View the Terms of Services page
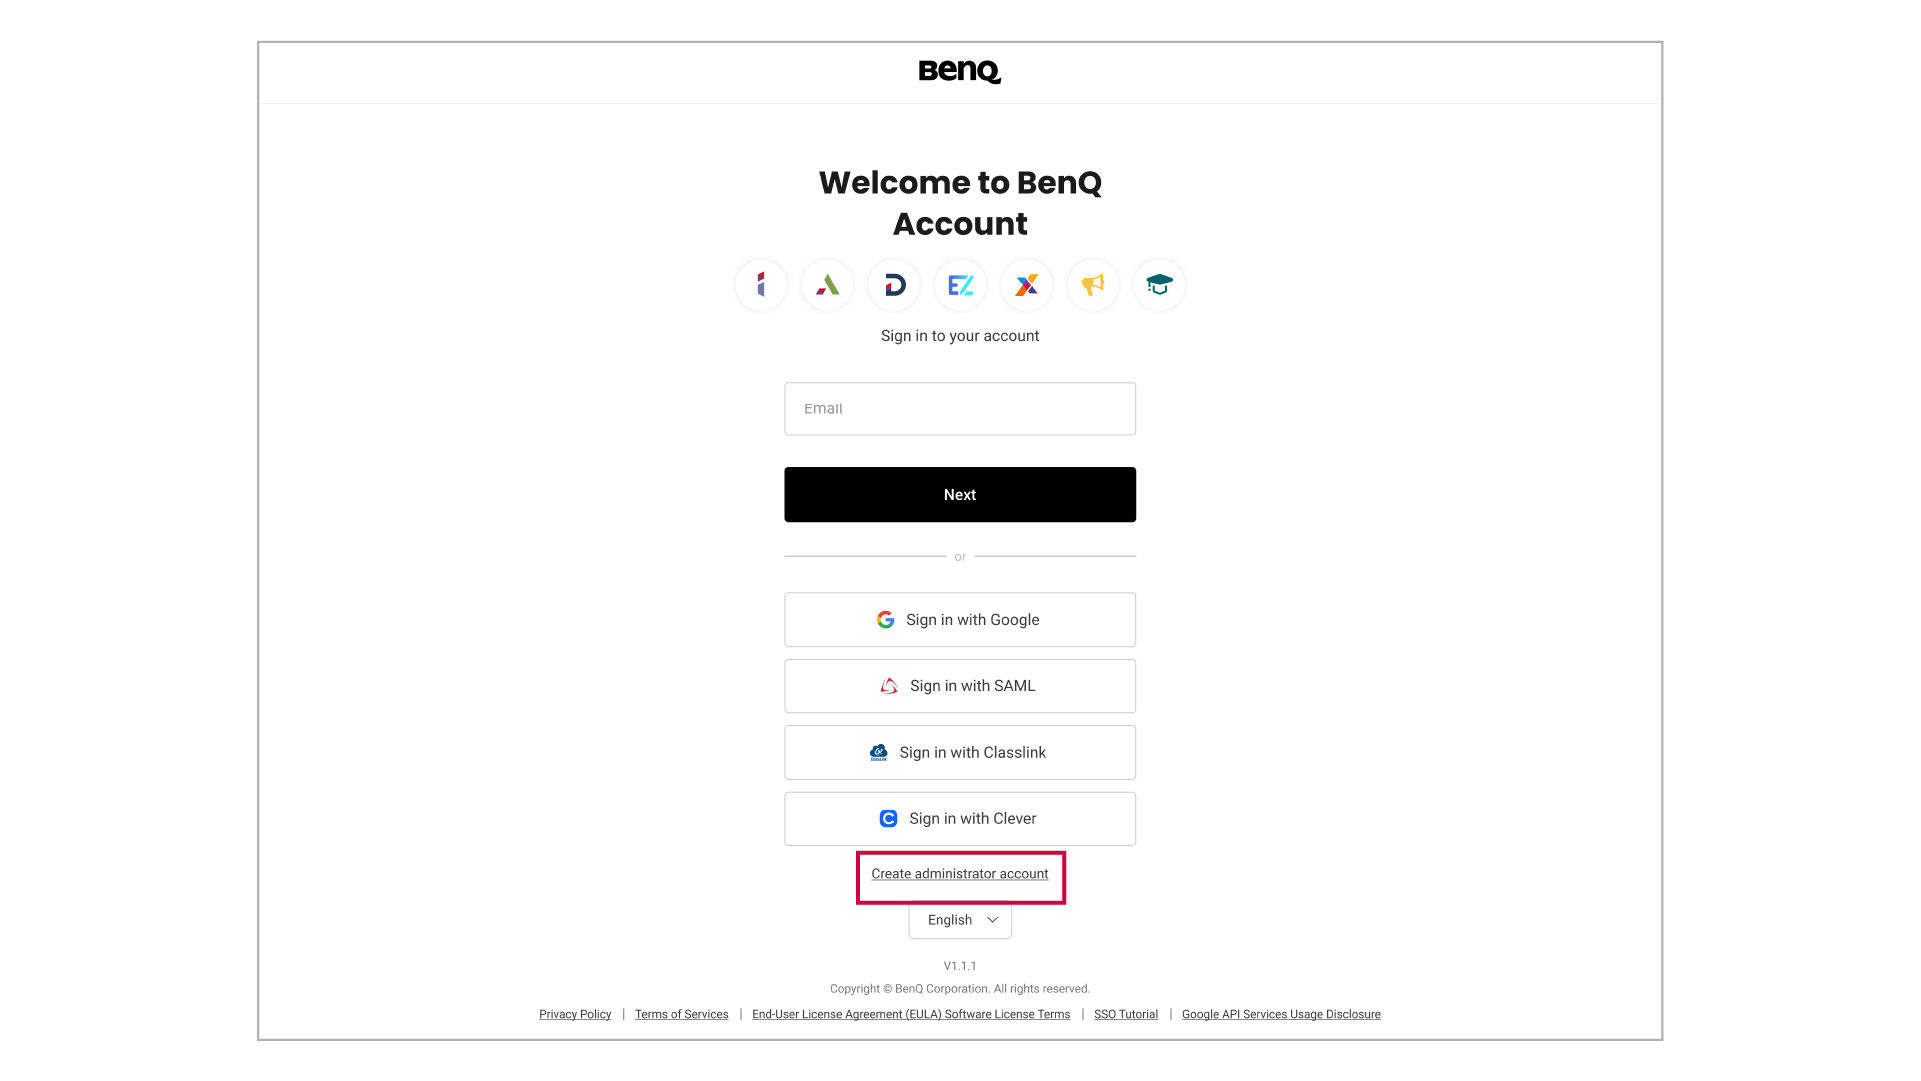1921x1081 pixels. coord(681,1014)
